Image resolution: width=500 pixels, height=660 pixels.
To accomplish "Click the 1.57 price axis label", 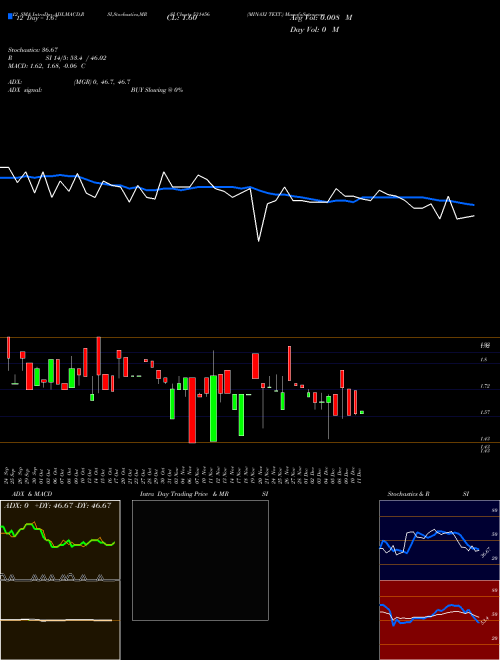I will 485,412.
